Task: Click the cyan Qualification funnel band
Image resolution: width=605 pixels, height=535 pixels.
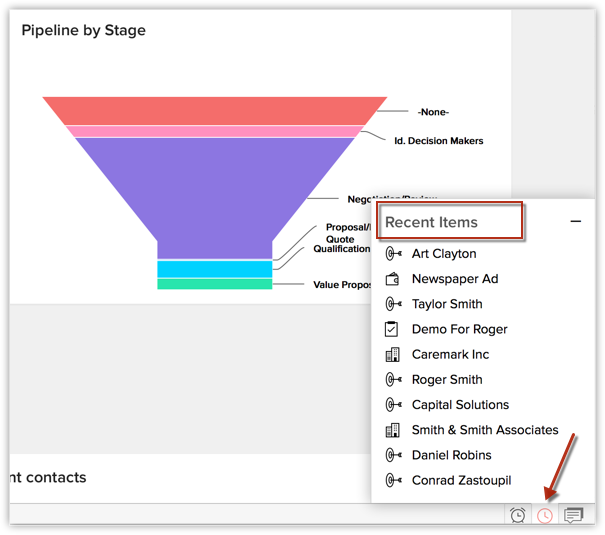Action: point(214,269)
